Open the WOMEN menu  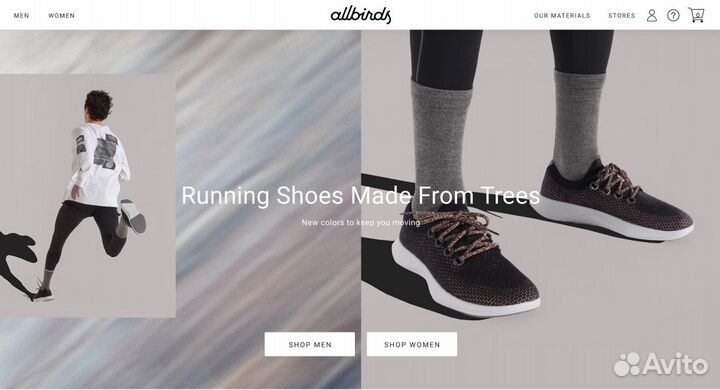[62, 16]
